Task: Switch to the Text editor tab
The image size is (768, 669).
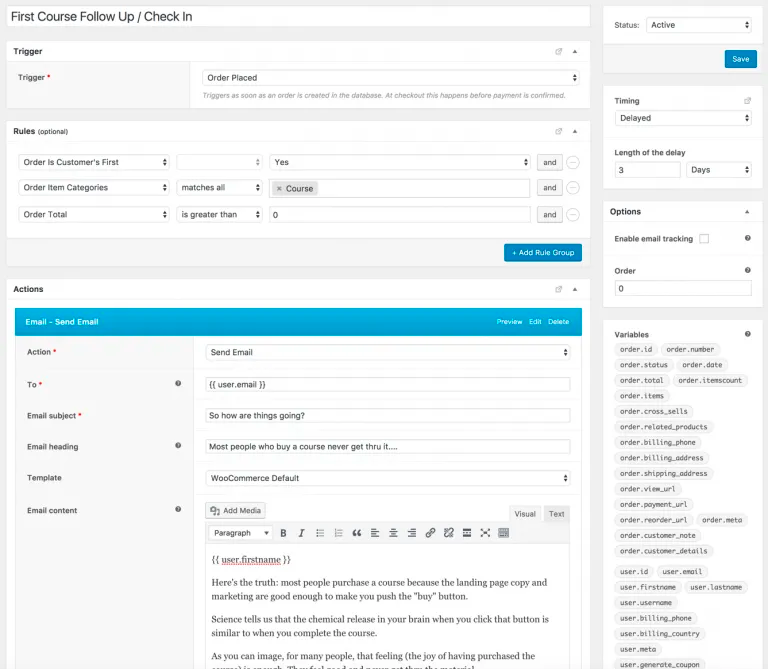Action: pos(556,514)
